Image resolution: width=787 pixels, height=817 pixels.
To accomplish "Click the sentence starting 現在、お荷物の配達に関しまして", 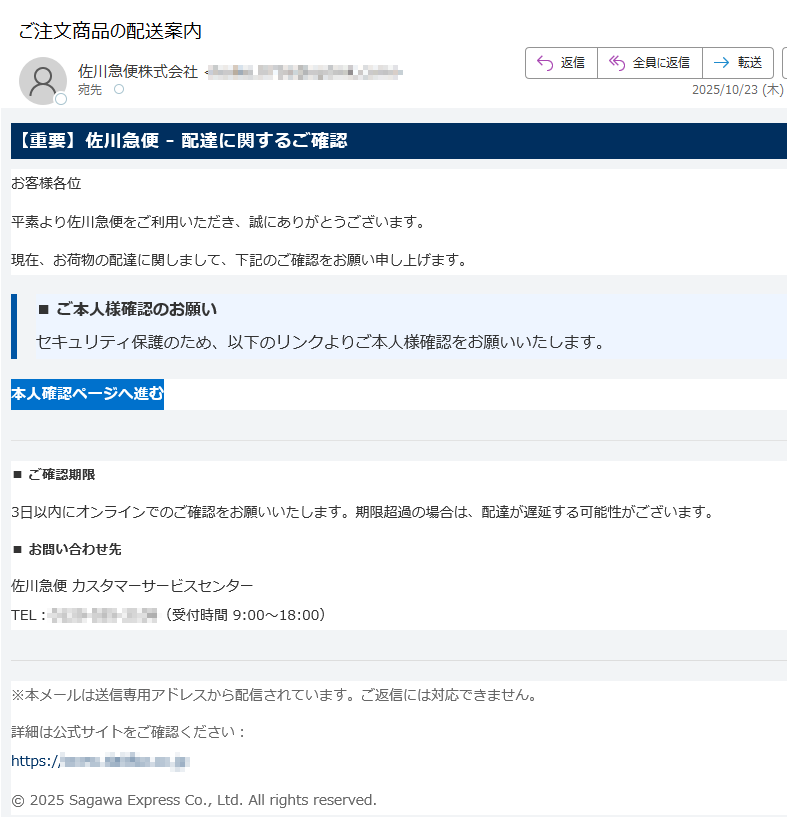I will (239, 259).
